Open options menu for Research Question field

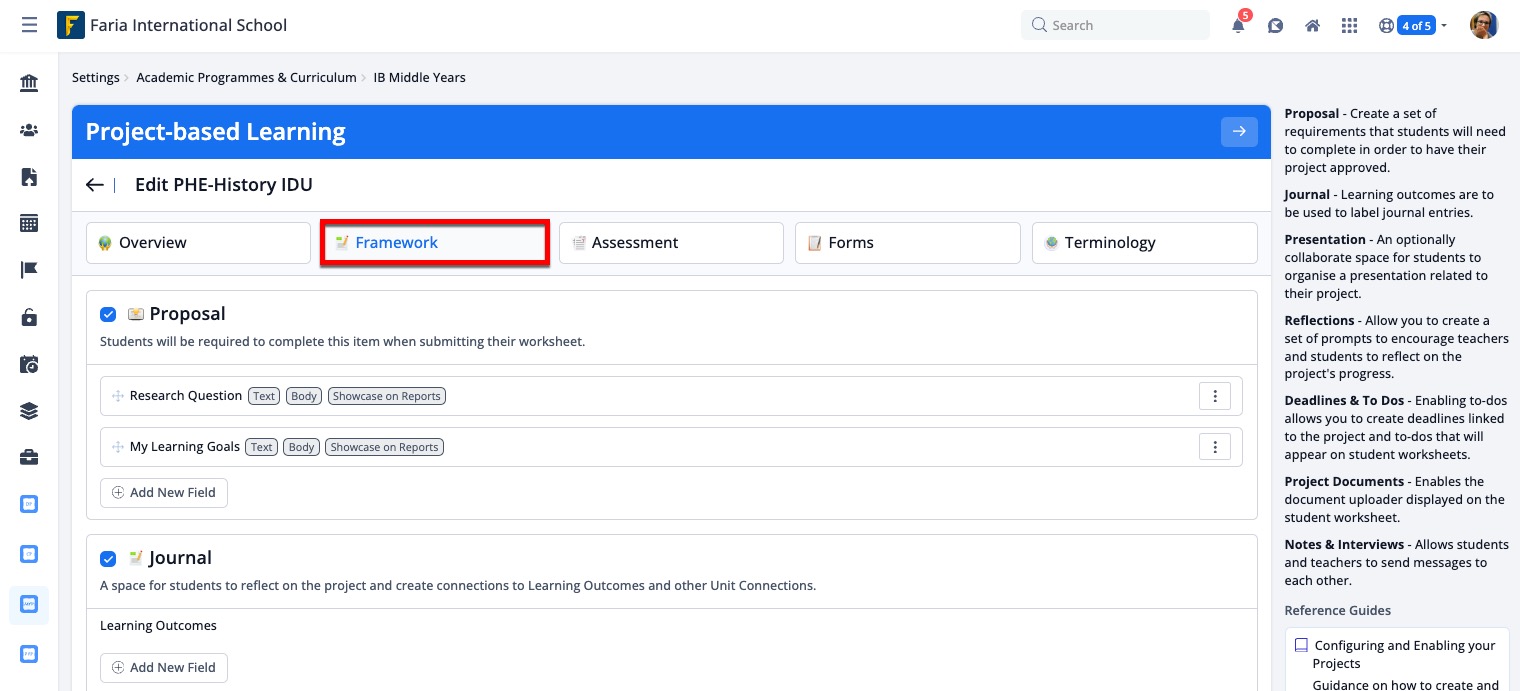tap(1214, 396)
